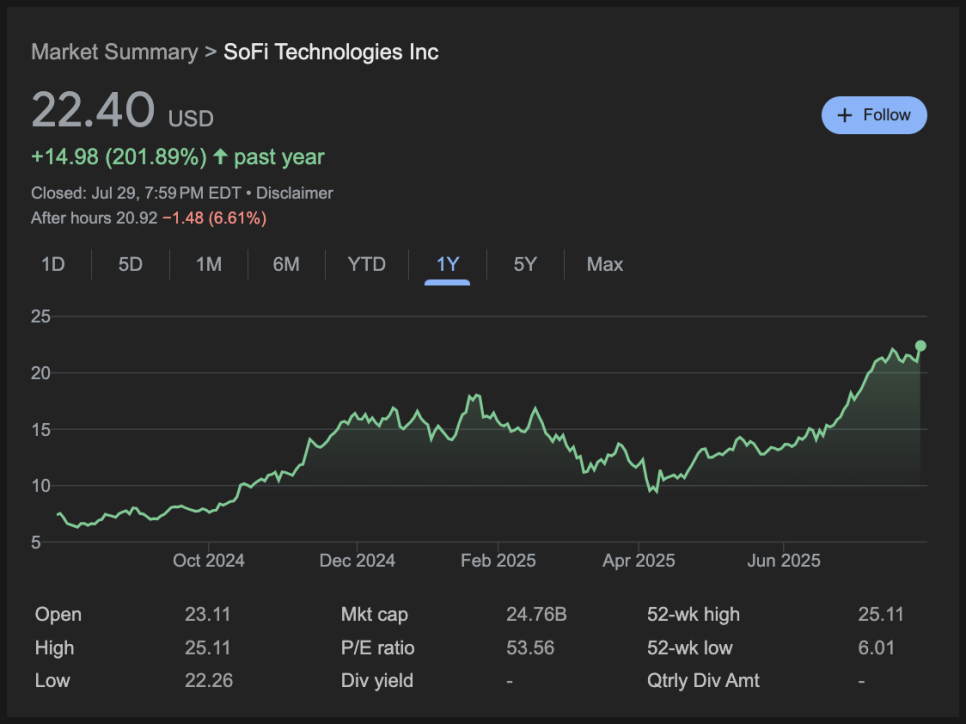Click the Closed: Jul 29 timestamp
This screenshot has height=724, width=966.
136,193
